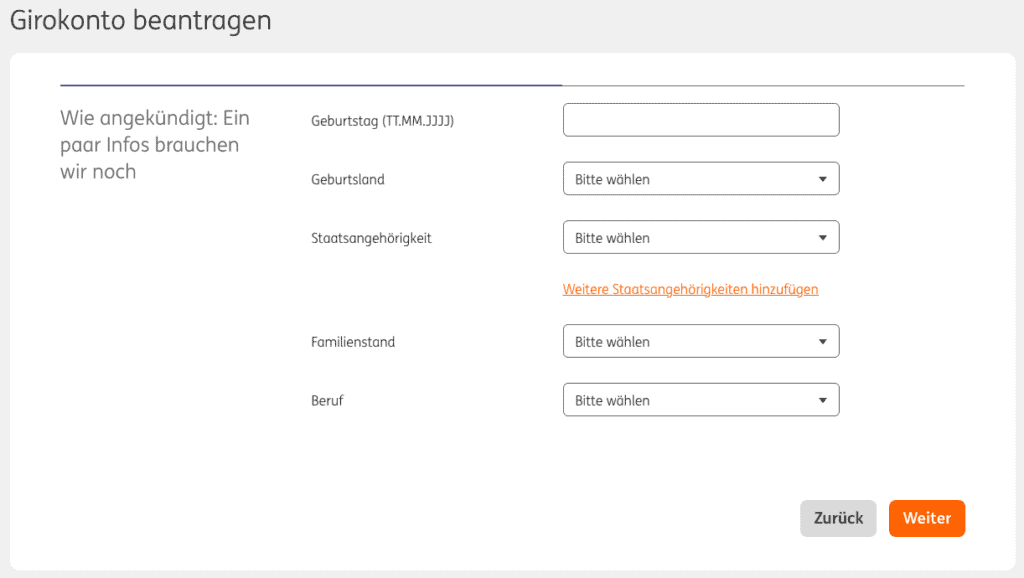Viewport: 1024px width, 578px height.
Task: Click the 'Geburtstag (TT.MM.JJJJ)' label
Action: [383, 121]
